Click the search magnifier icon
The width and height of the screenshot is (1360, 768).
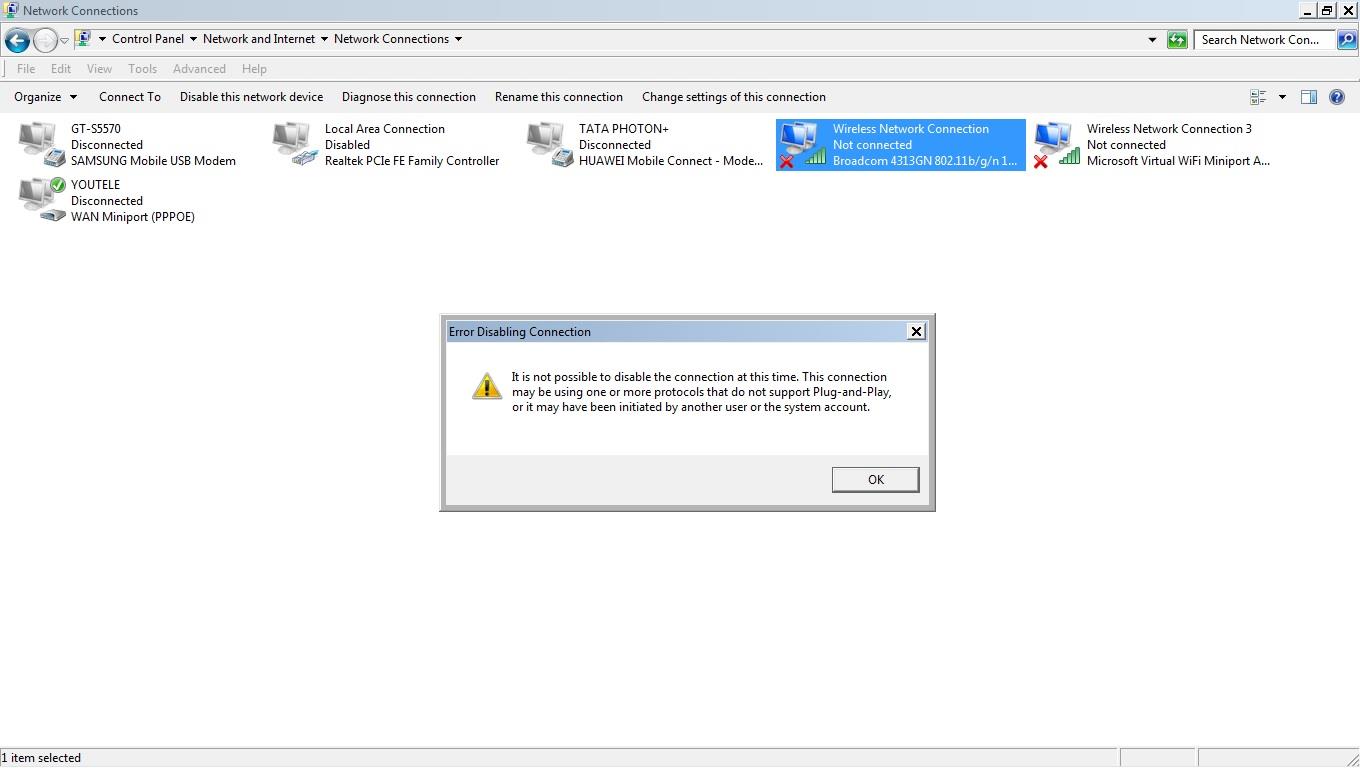point(1346,40)
